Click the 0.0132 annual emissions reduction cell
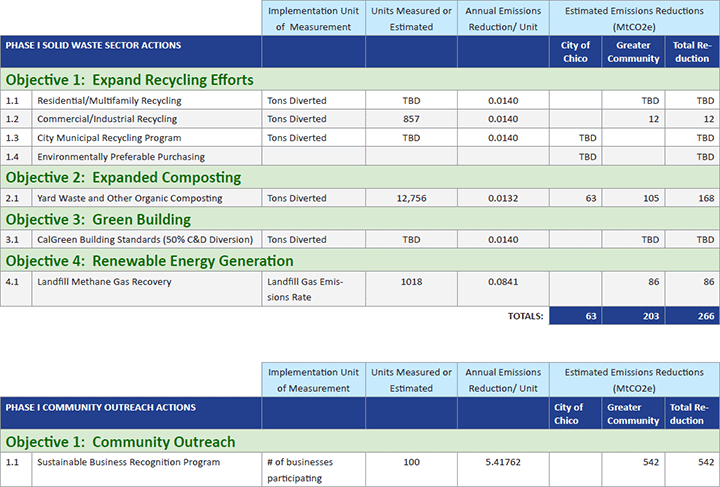This screenshot has height=487, width=720. click(x=503, y=199)
